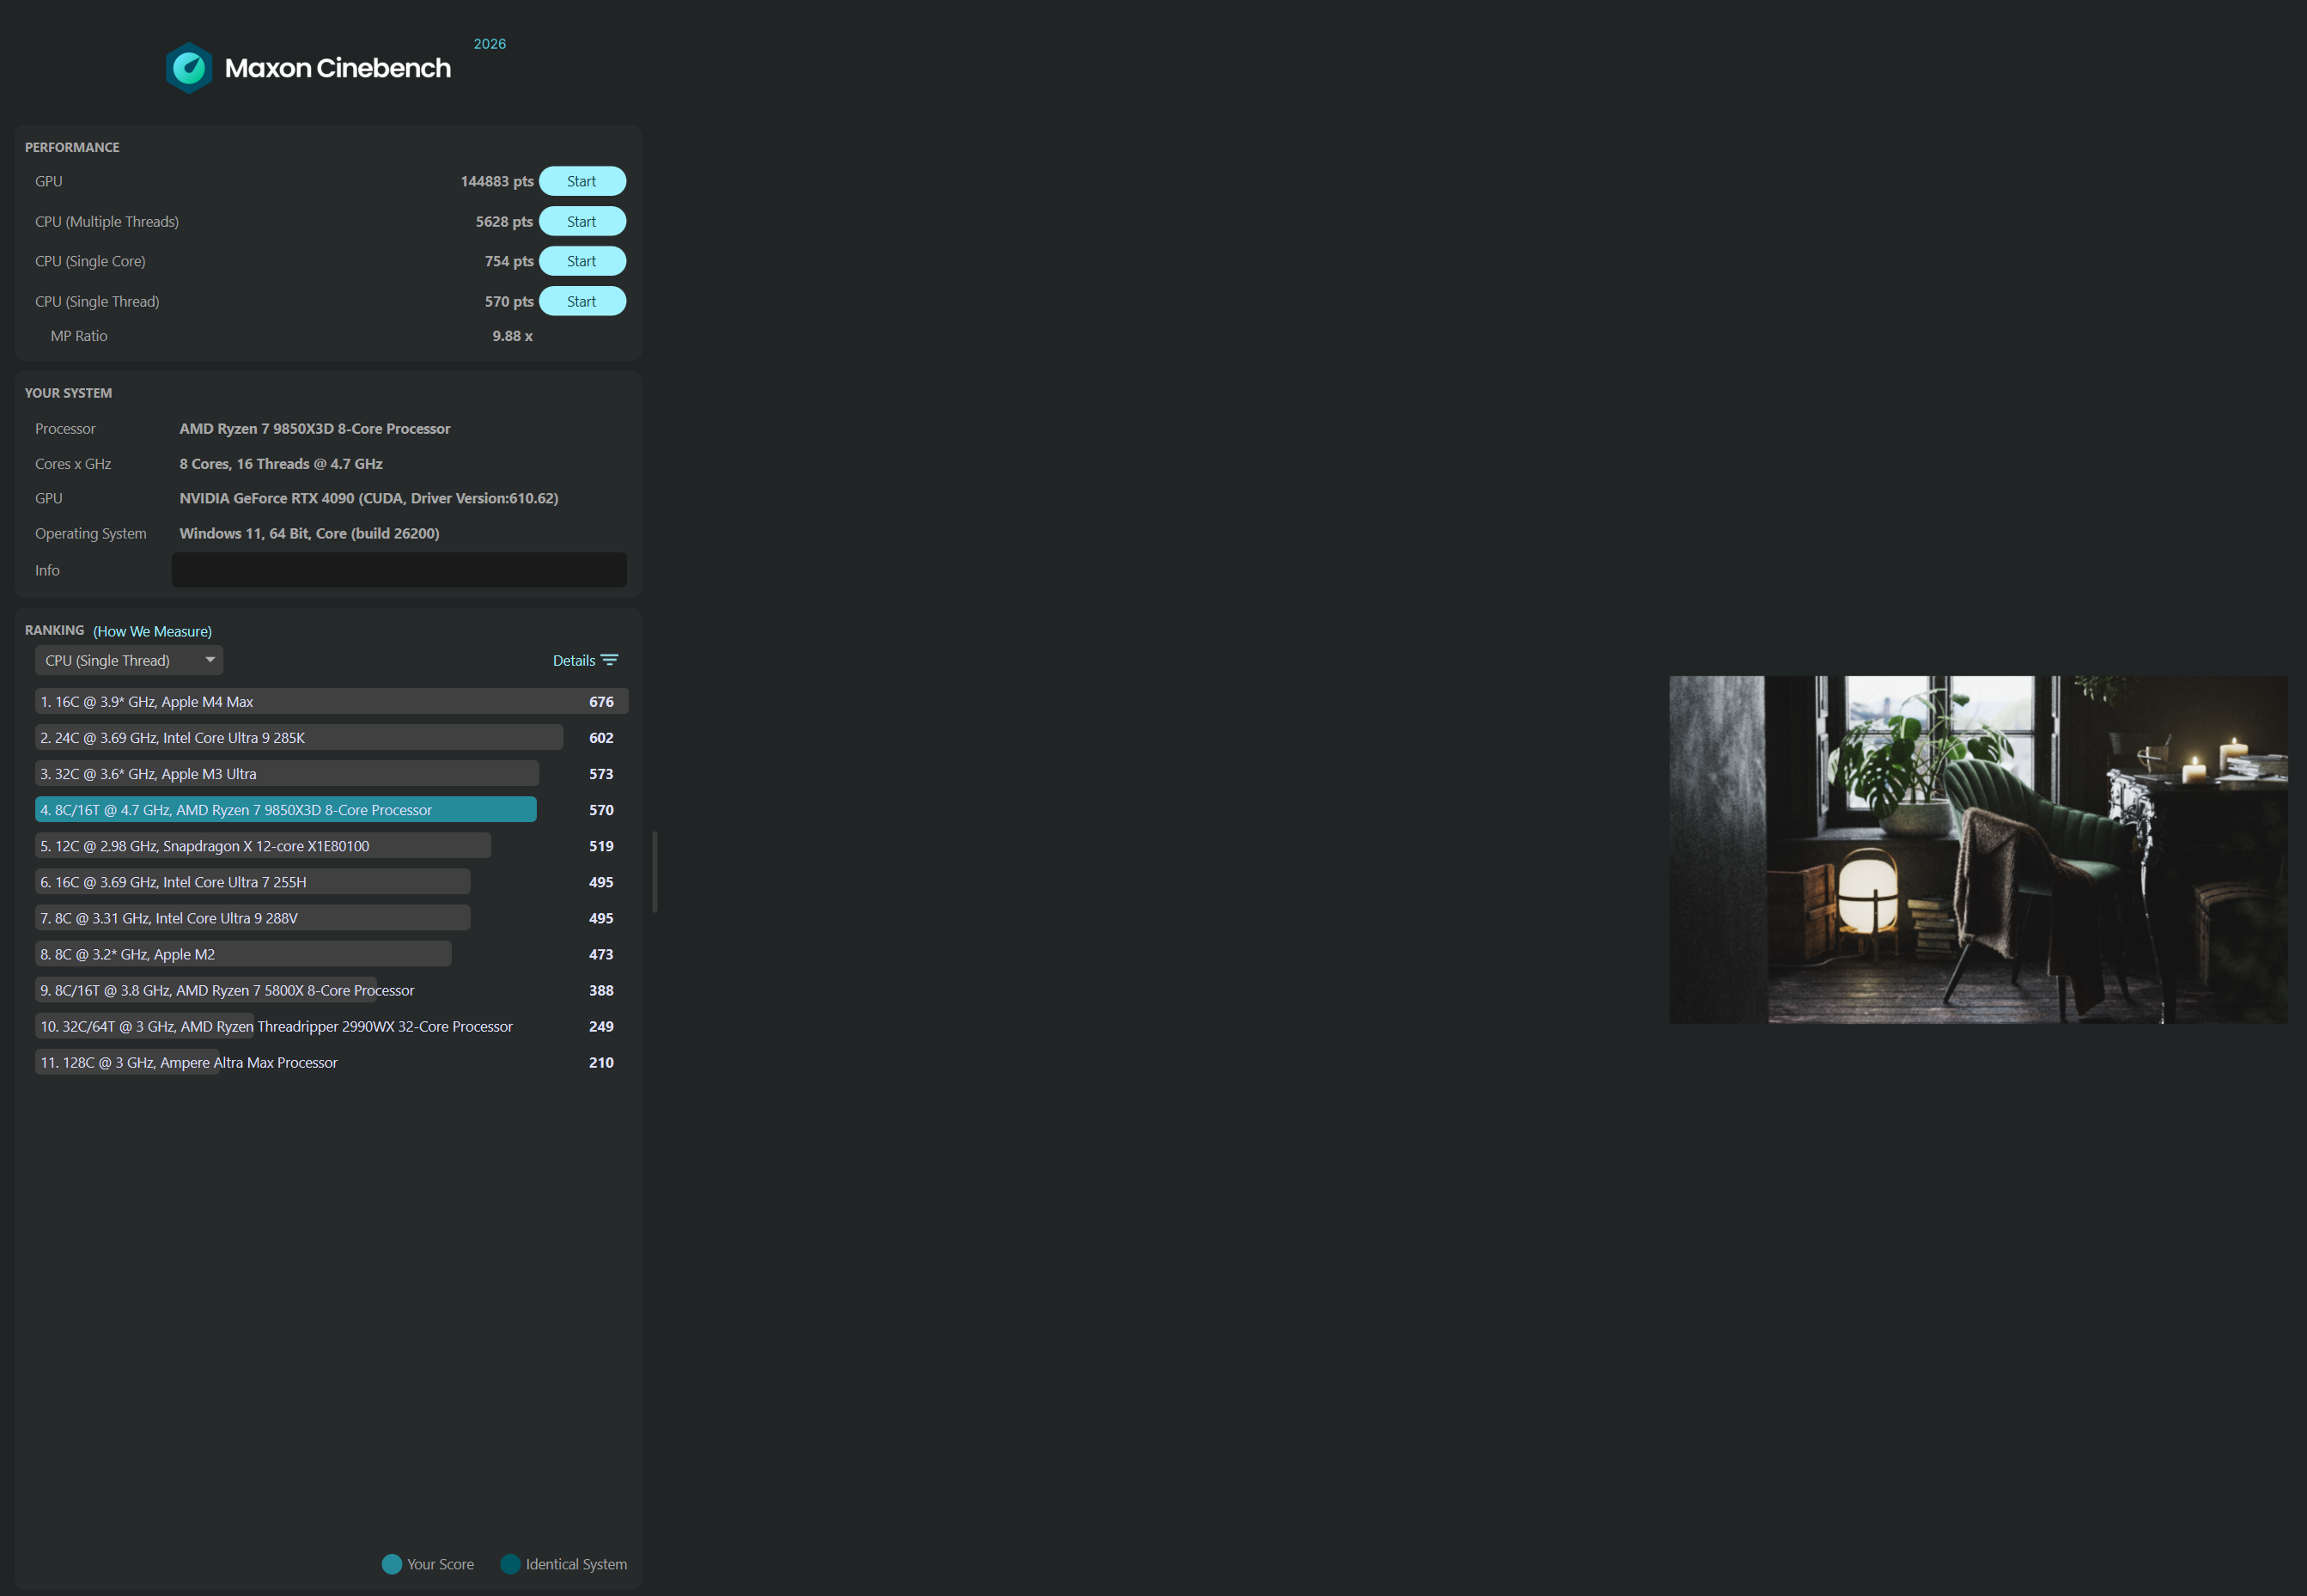Click the GPU score 144883 pts
The height and width of the screenshot is (1596, 2307).
[x=497, y=181]
